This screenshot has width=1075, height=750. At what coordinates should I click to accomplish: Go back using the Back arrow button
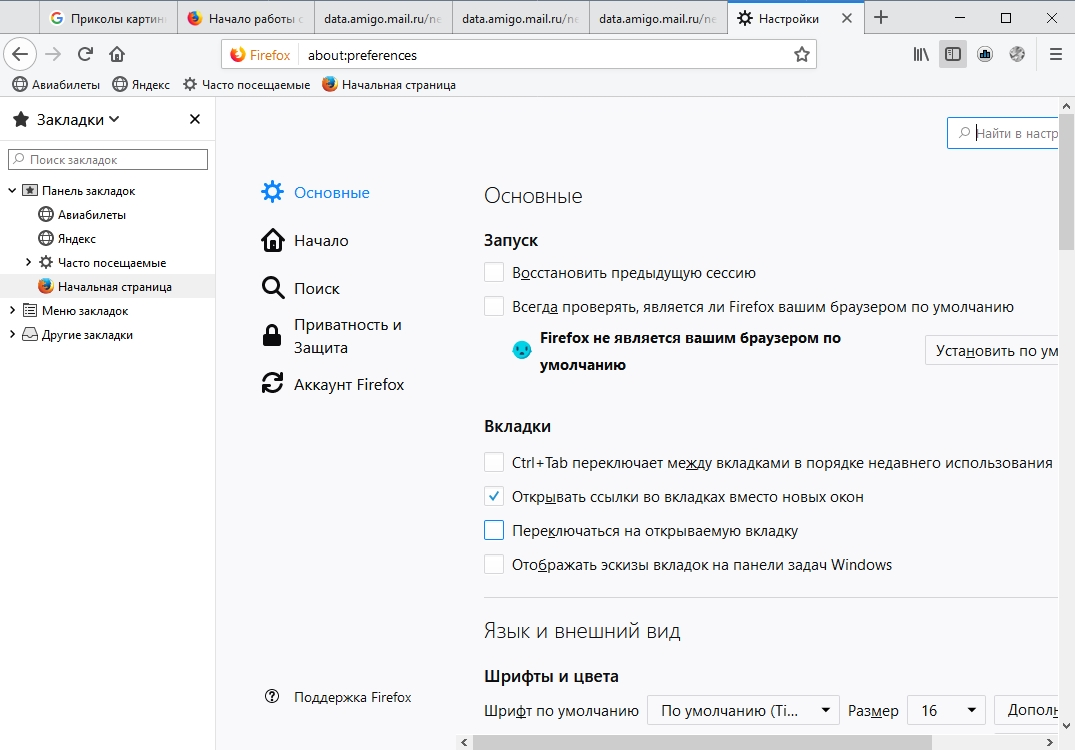20,54
